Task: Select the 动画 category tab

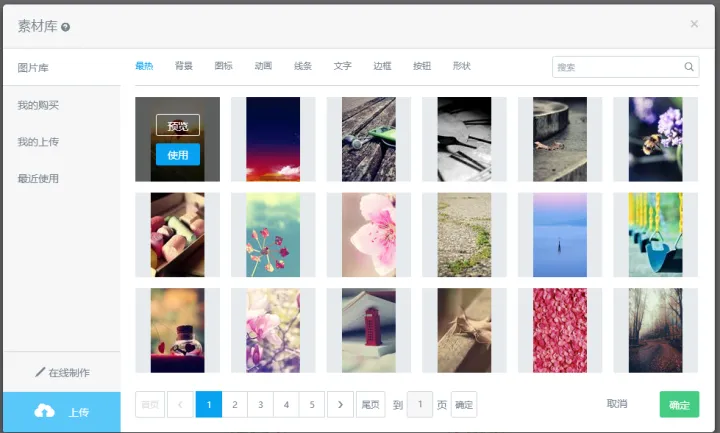Action: (263, 66)
